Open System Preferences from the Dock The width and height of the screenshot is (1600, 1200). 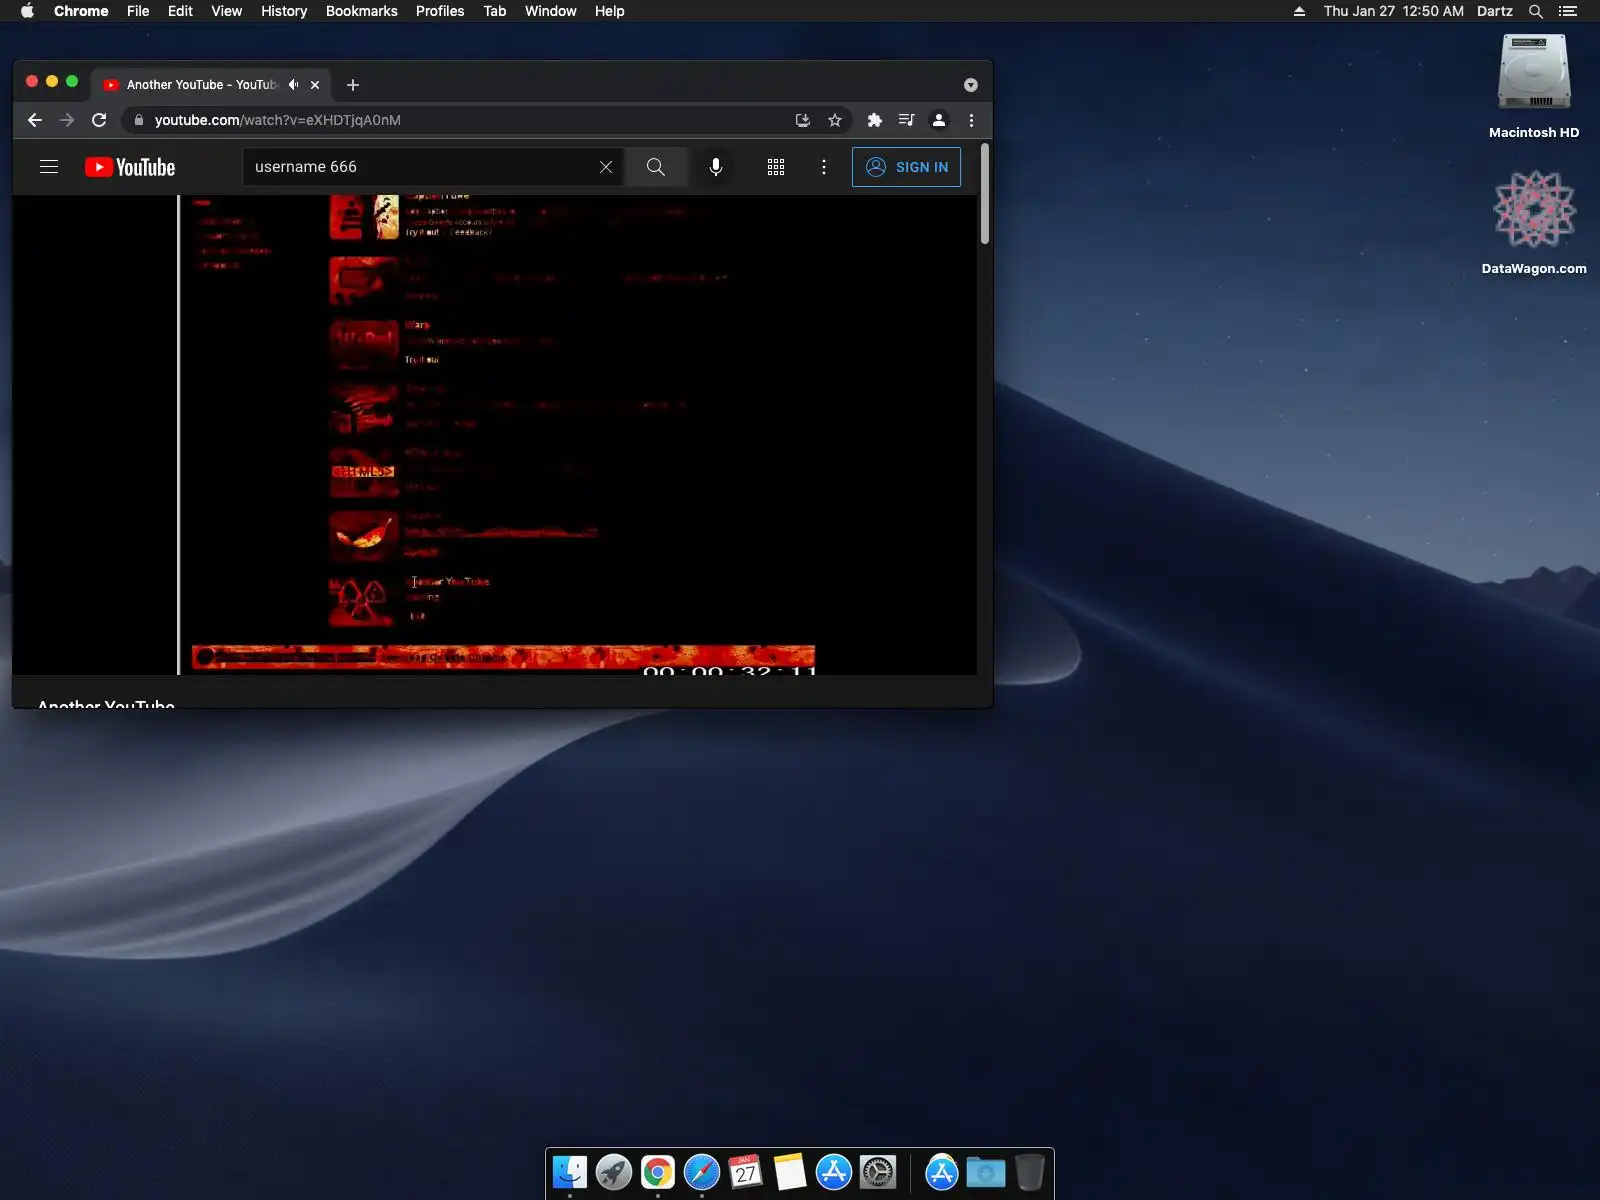click(x=878, y=1172)
